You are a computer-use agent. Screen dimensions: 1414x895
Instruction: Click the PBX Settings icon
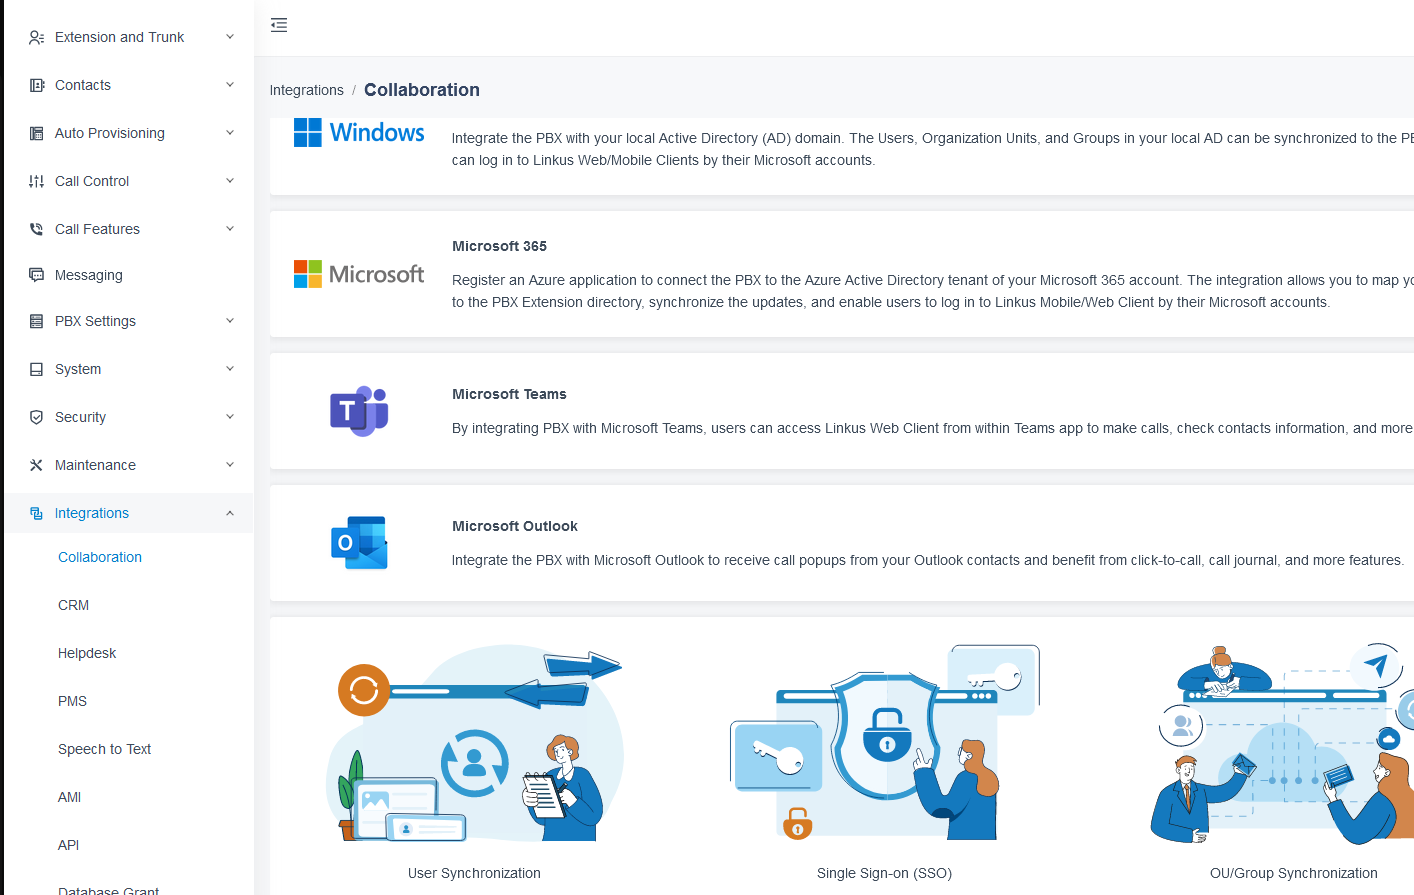[x=36, y=321]
